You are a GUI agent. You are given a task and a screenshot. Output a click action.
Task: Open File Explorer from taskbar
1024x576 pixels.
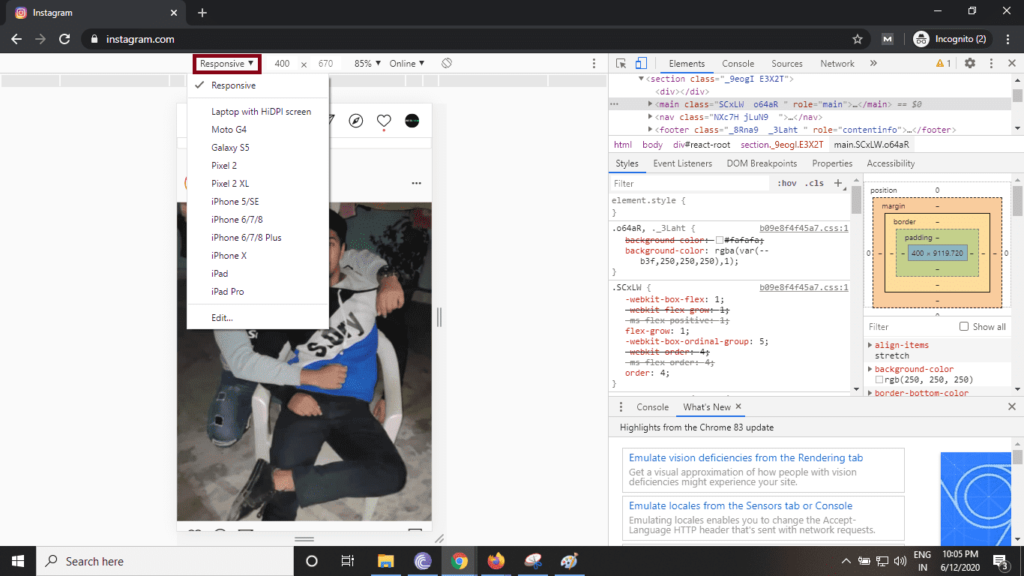coord(386,561)
